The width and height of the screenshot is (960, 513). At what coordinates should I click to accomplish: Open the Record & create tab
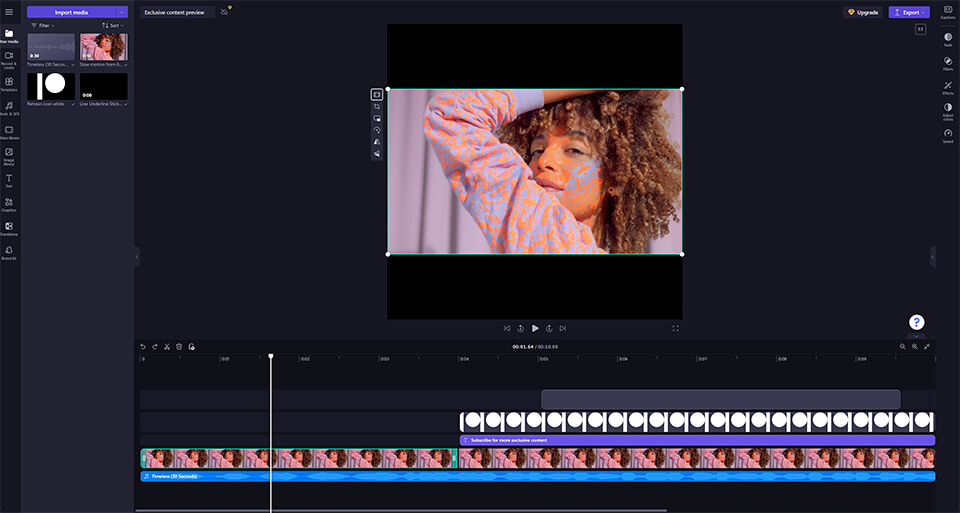point(9,60)
